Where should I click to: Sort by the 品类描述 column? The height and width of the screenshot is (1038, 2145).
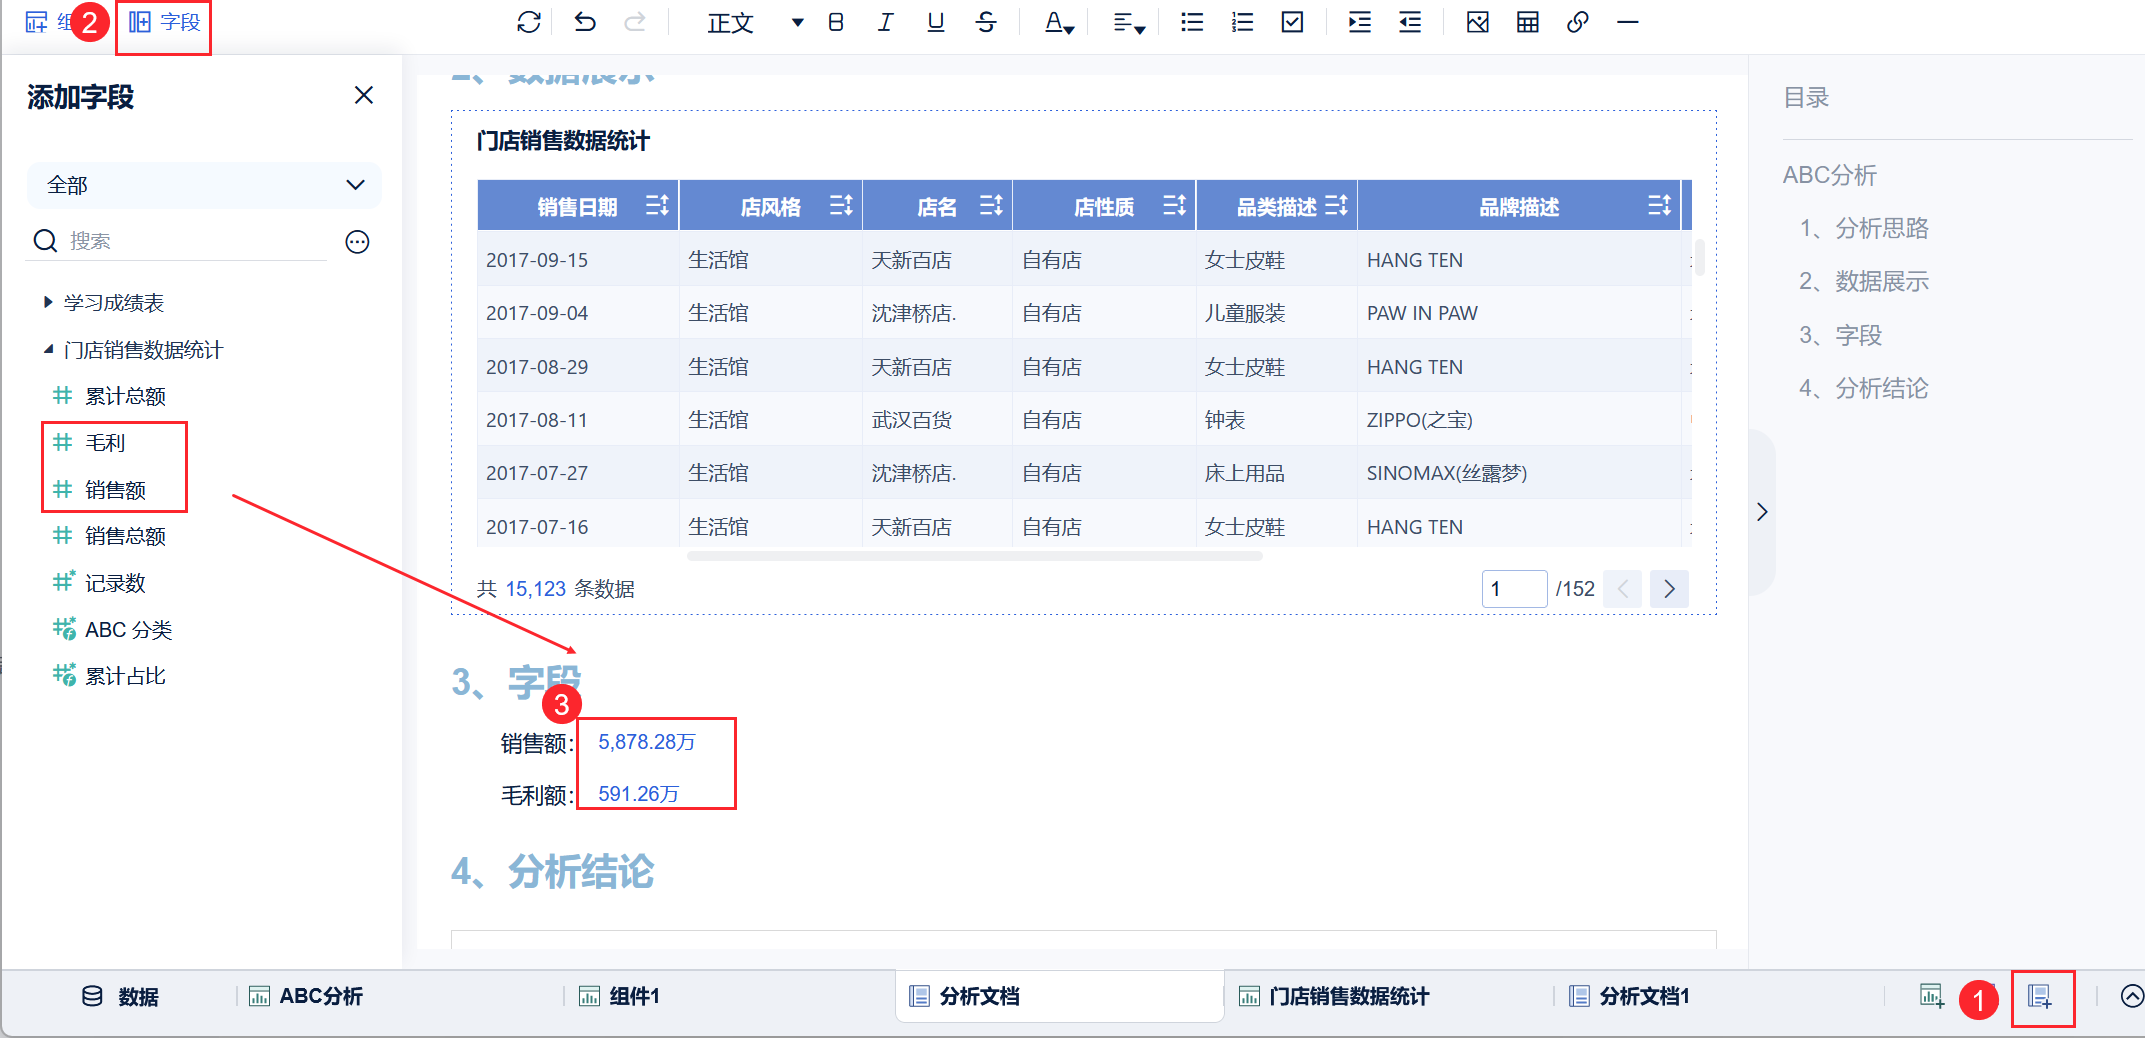click(1336, 206)
